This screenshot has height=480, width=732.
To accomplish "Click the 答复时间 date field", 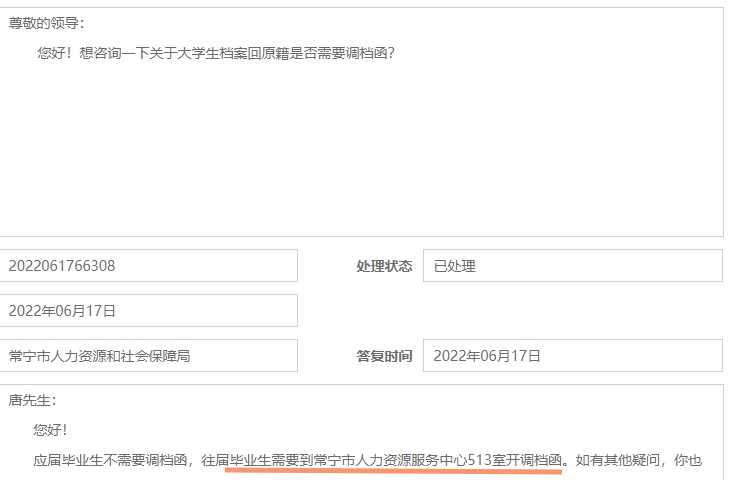I will coord(573,356).
